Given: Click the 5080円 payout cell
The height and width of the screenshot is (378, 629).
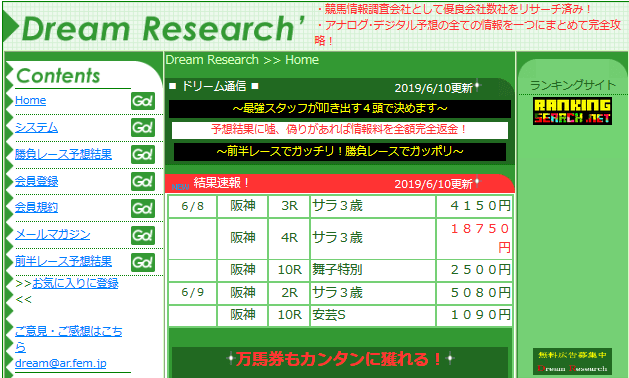Looking at the screenshot, I should click(x=475, y=293).
